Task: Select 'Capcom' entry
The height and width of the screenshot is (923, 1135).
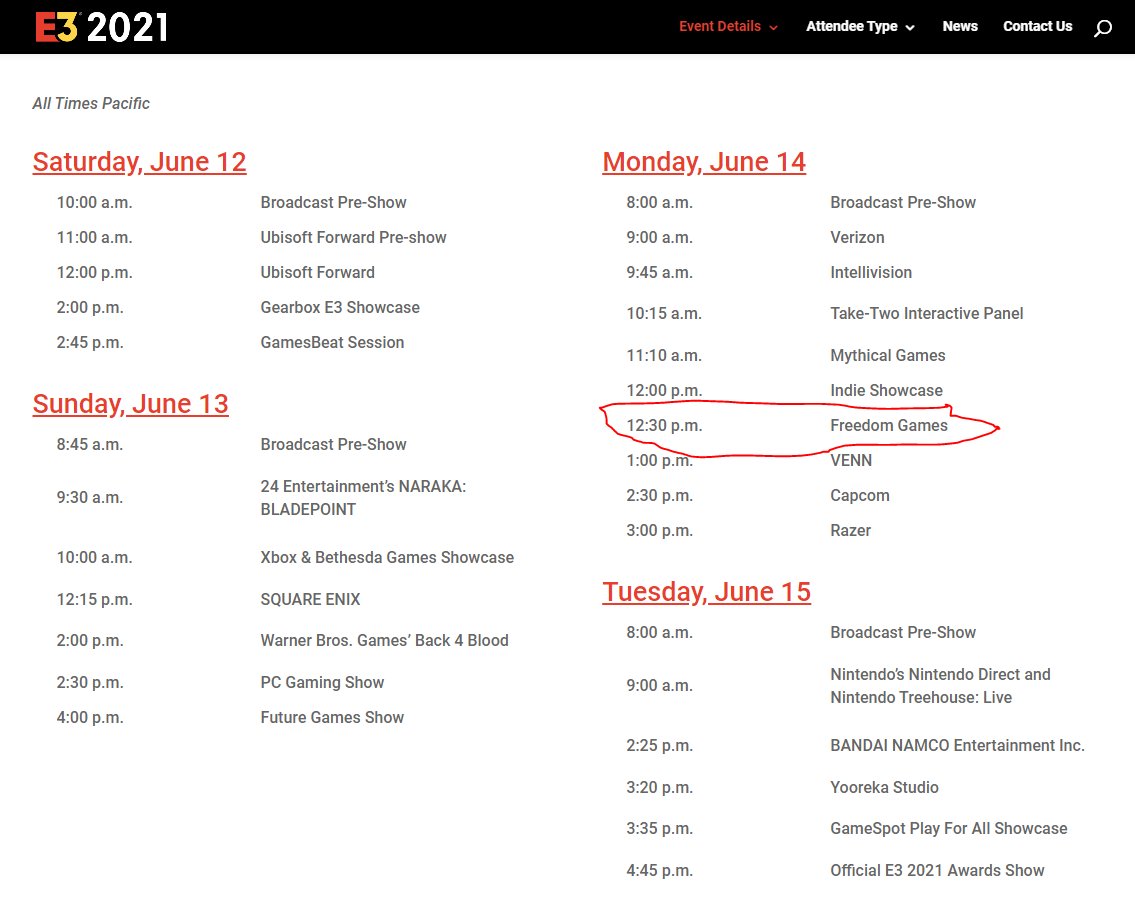Action: [x=860, y=496]
